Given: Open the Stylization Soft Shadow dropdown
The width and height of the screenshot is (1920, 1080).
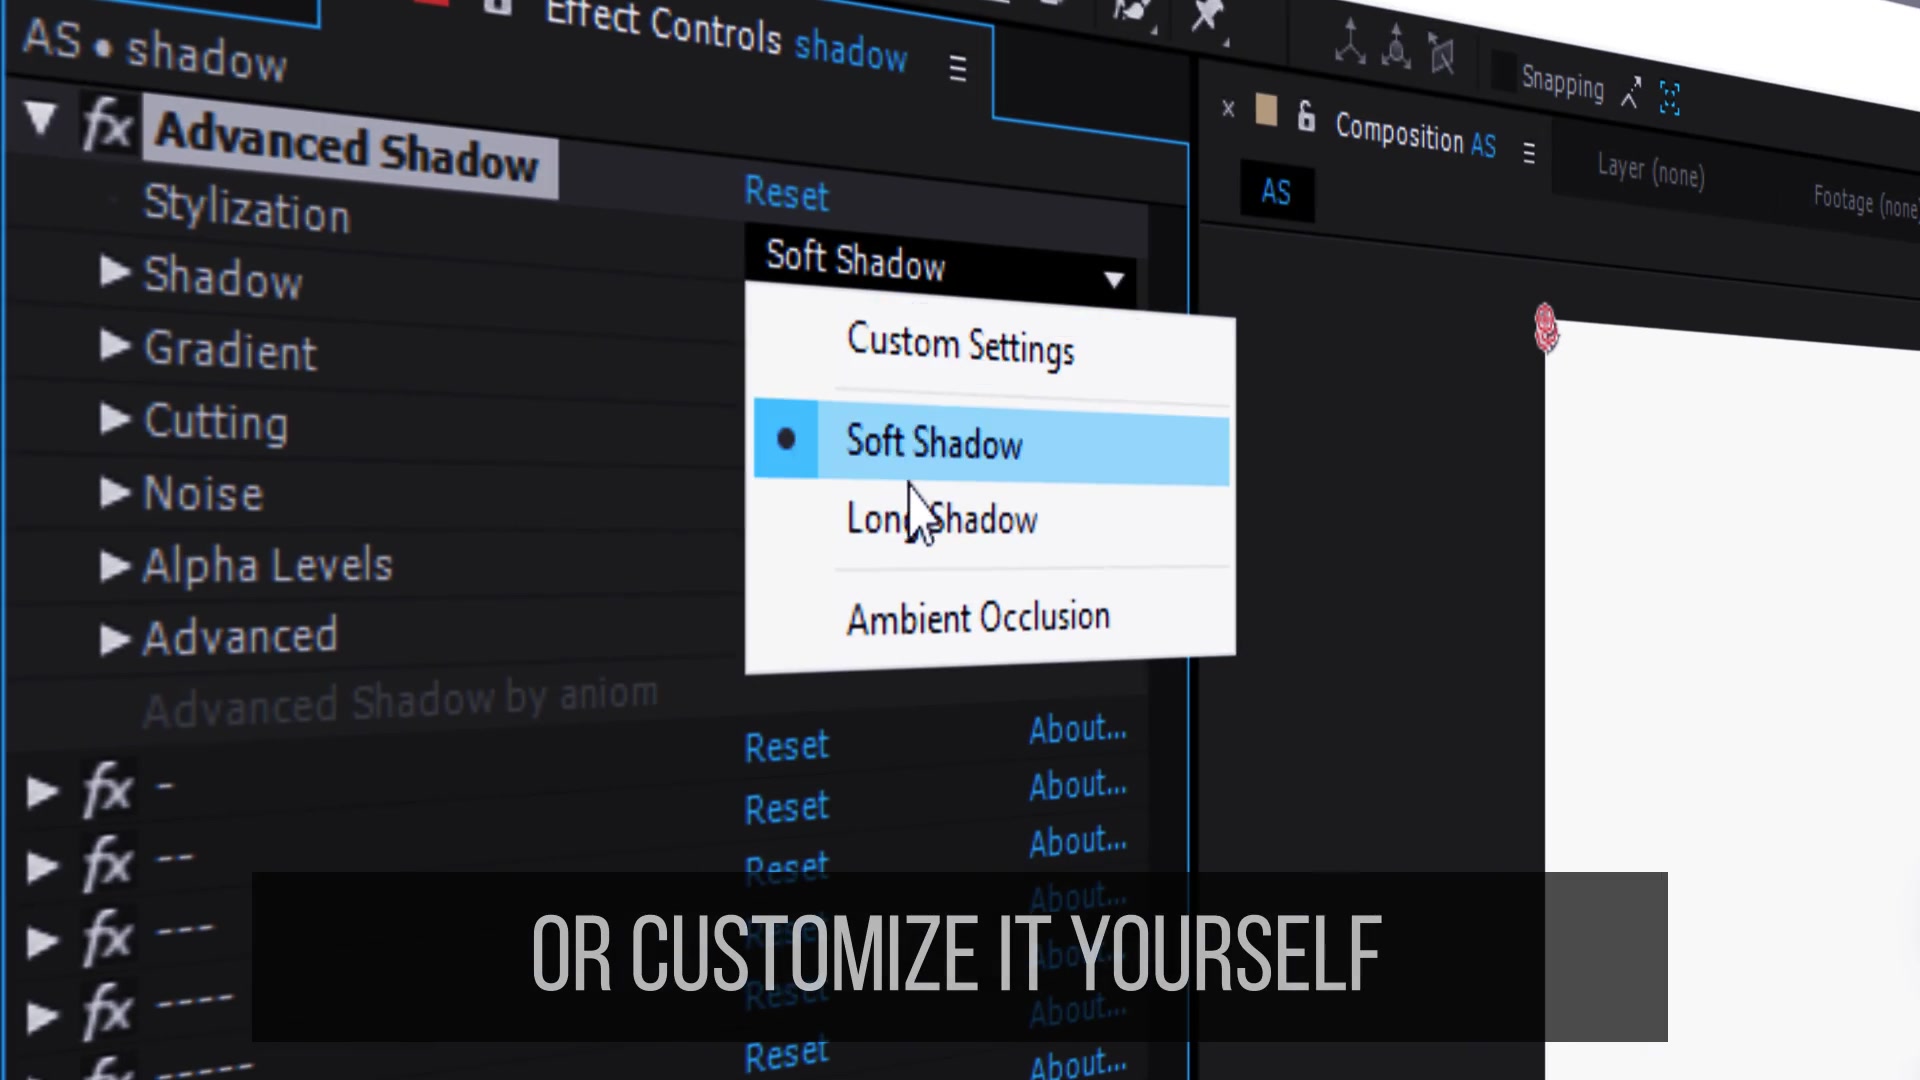Looking at the screenshot, I should coord(941,264).
